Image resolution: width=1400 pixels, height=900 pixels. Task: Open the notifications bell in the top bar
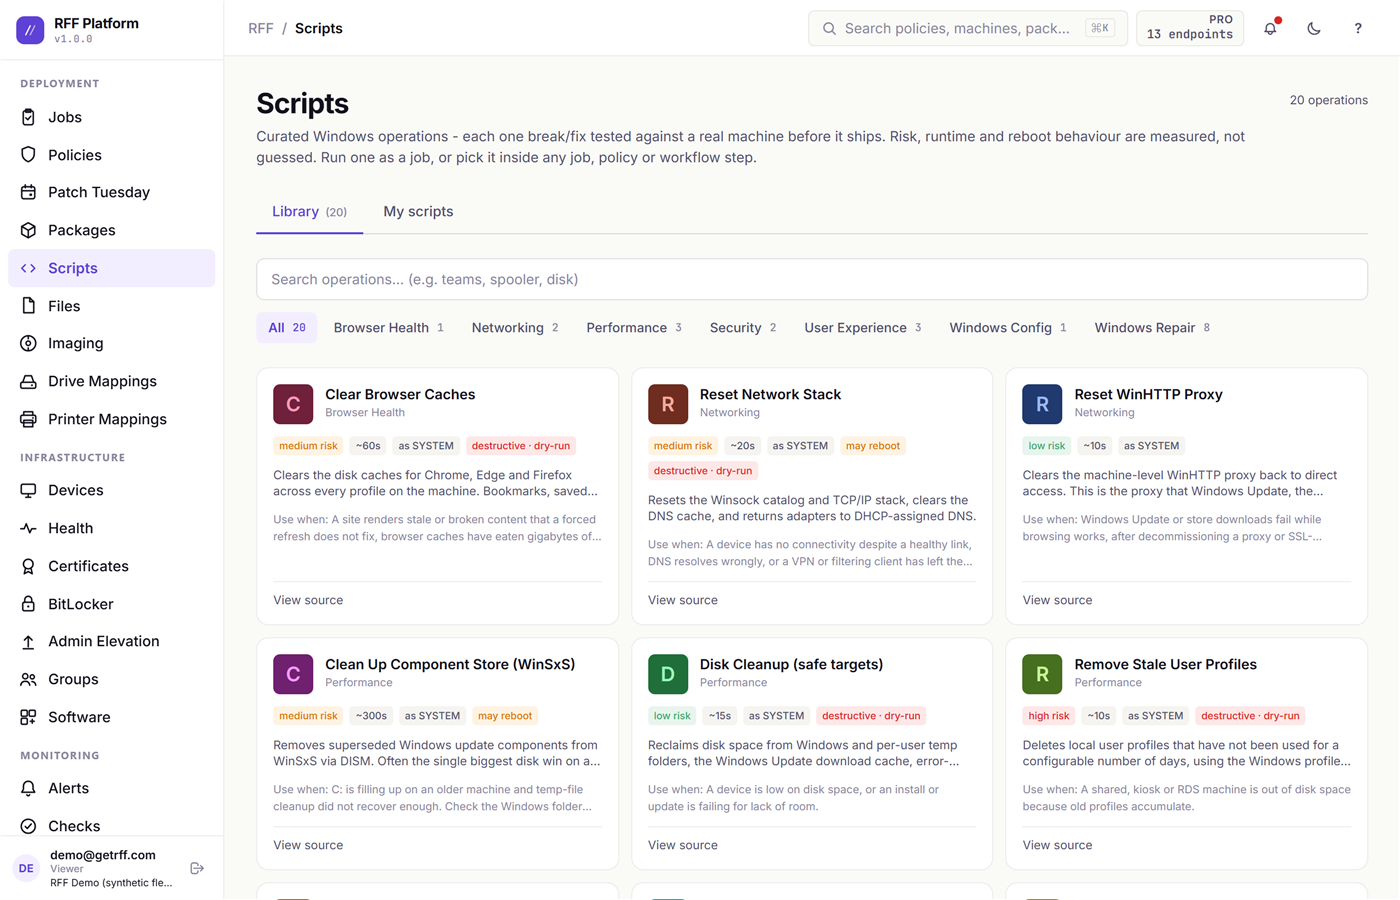[x=1270, y=28]
